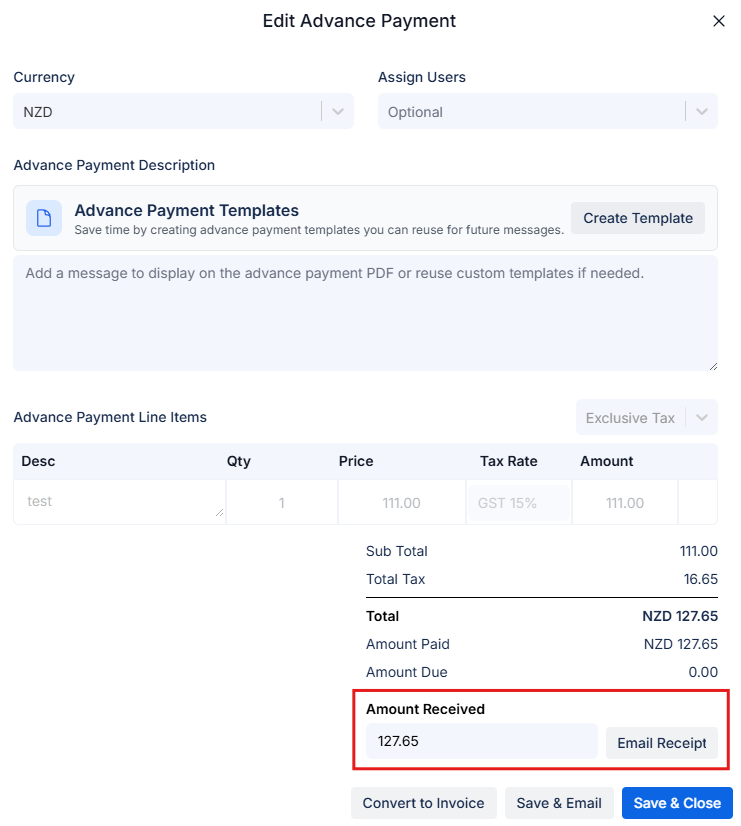Click Save & Email
This screenshot has width=741, height=826.
(x=558, y=802)
